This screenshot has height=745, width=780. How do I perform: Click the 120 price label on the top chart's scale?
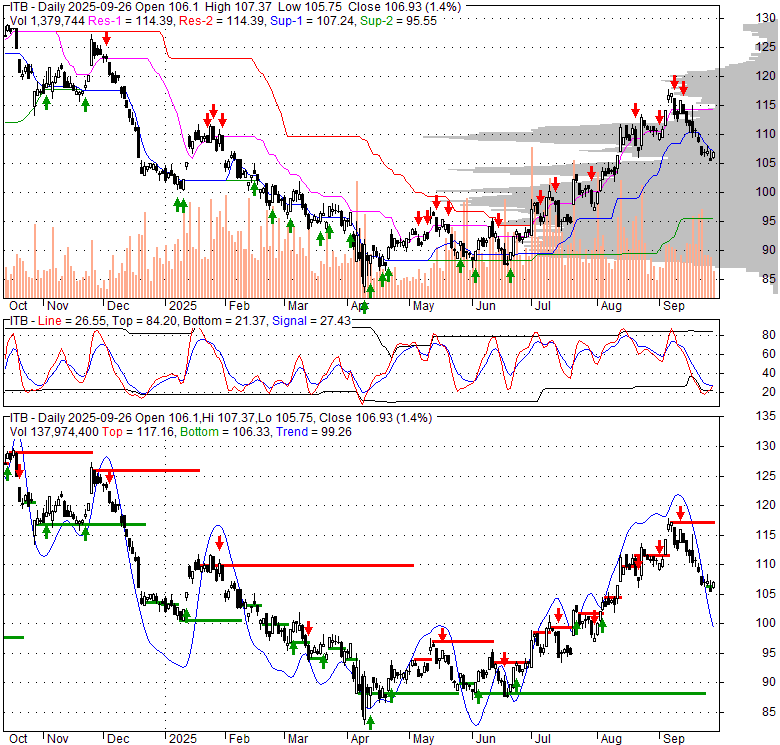tap(766, 76)
